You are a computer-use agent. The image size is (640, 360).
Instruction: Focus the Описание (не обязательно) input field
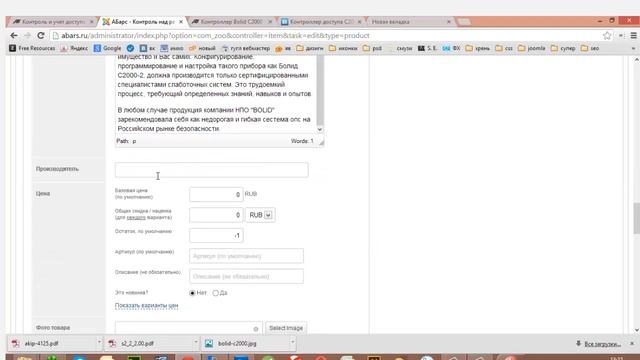point(246,276)
